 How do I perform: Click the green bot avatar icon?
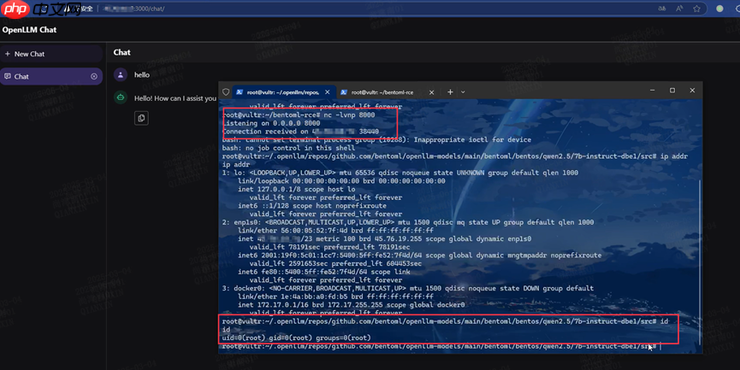[121, 98]
